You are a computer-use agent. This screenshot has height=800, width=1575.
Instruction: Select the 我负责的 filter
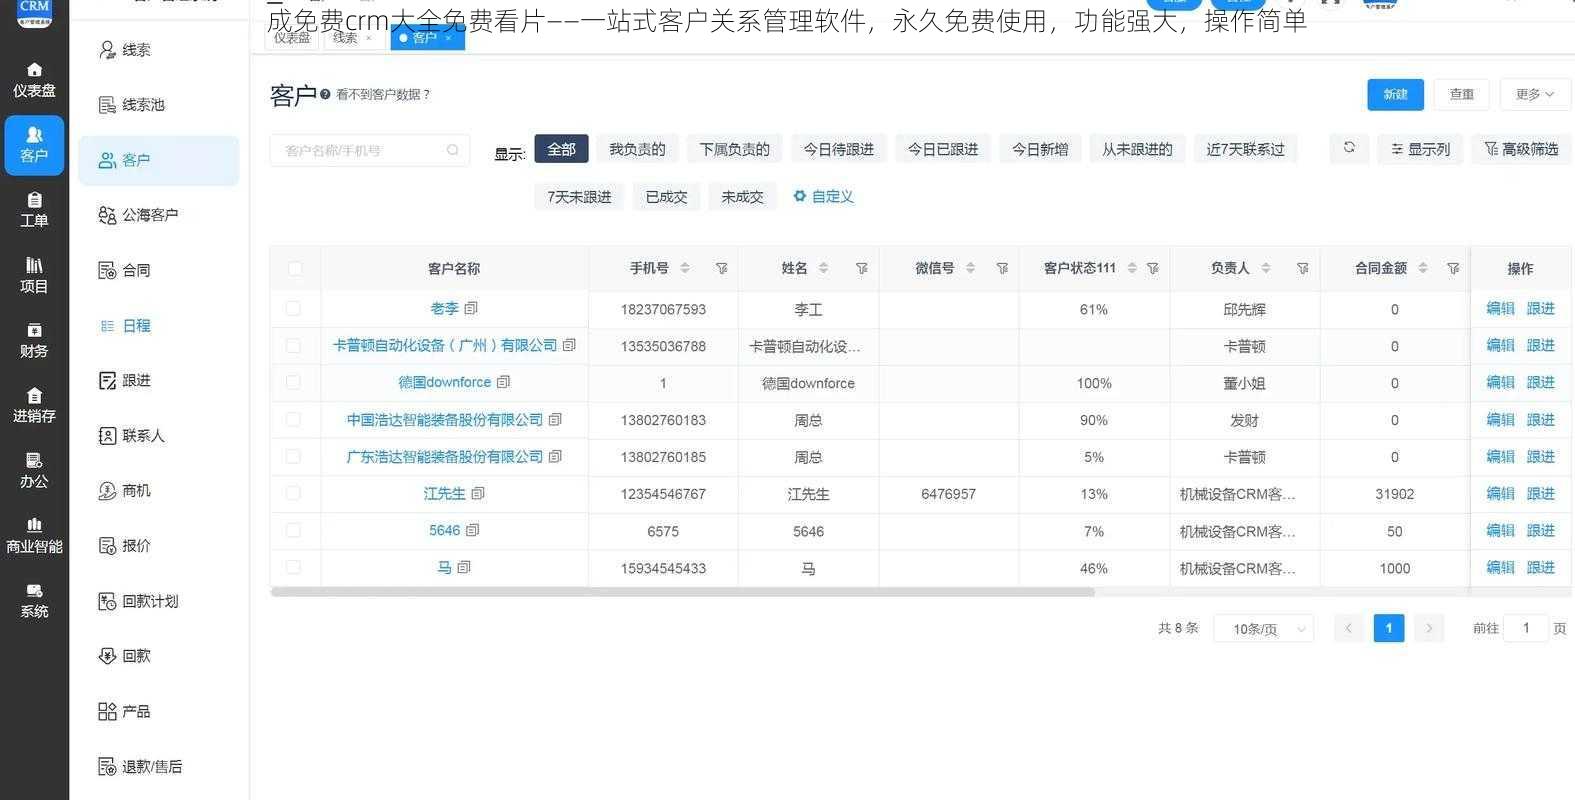pyautogui.click(x=637, y=149)
